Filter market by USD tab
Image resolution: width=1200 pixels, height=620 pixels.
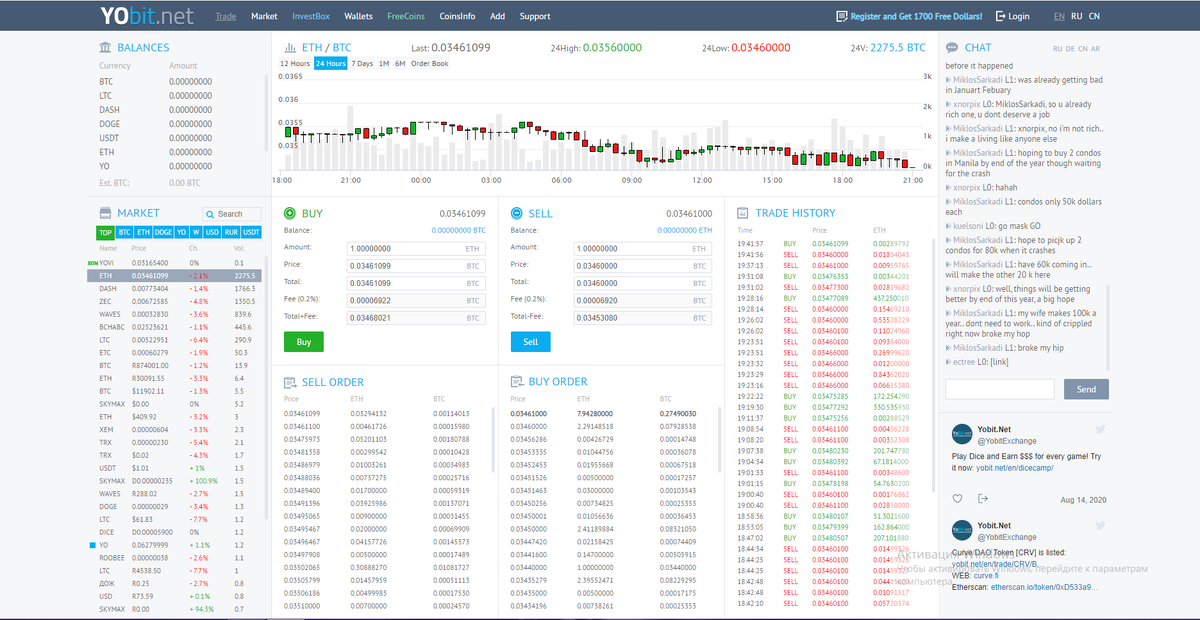point(212,232)
